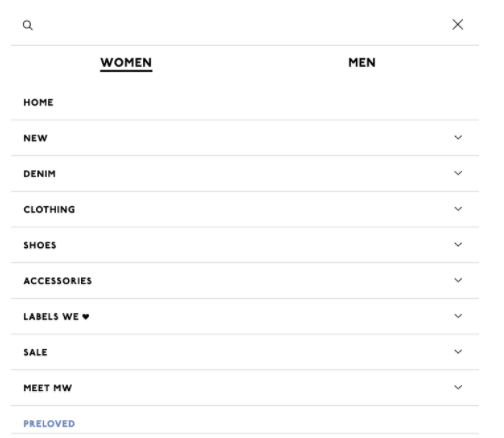Image resolution: width=504 pixels, height=438 pixels.
Task: Open the SALE menu item label
Action: coord(35,352)
